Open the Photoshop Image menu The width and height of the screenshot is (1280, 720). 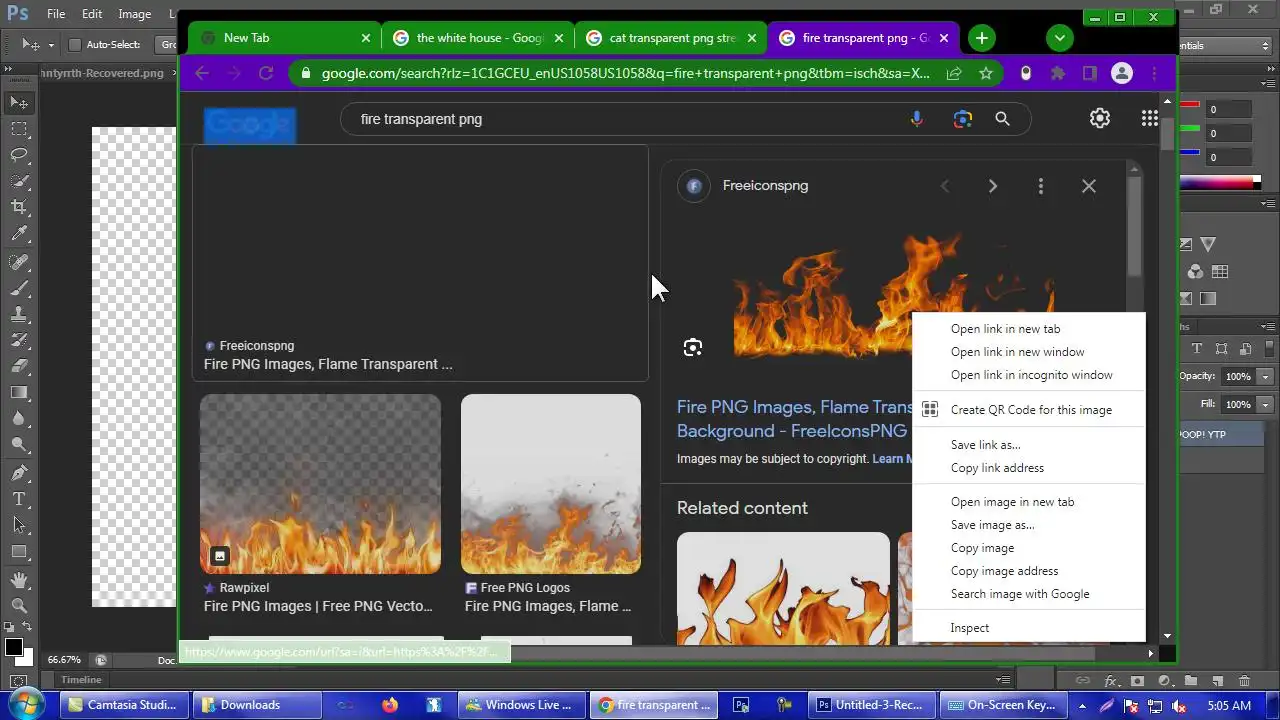coord(135,14)
